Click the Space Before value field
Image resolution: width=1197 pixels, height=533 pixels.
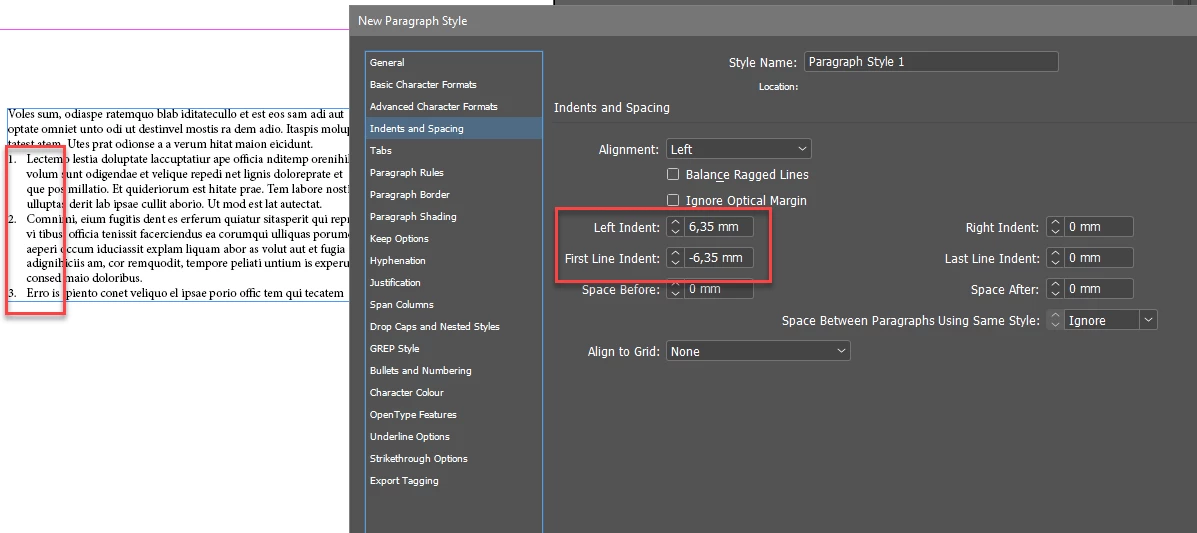pos(719,289)
